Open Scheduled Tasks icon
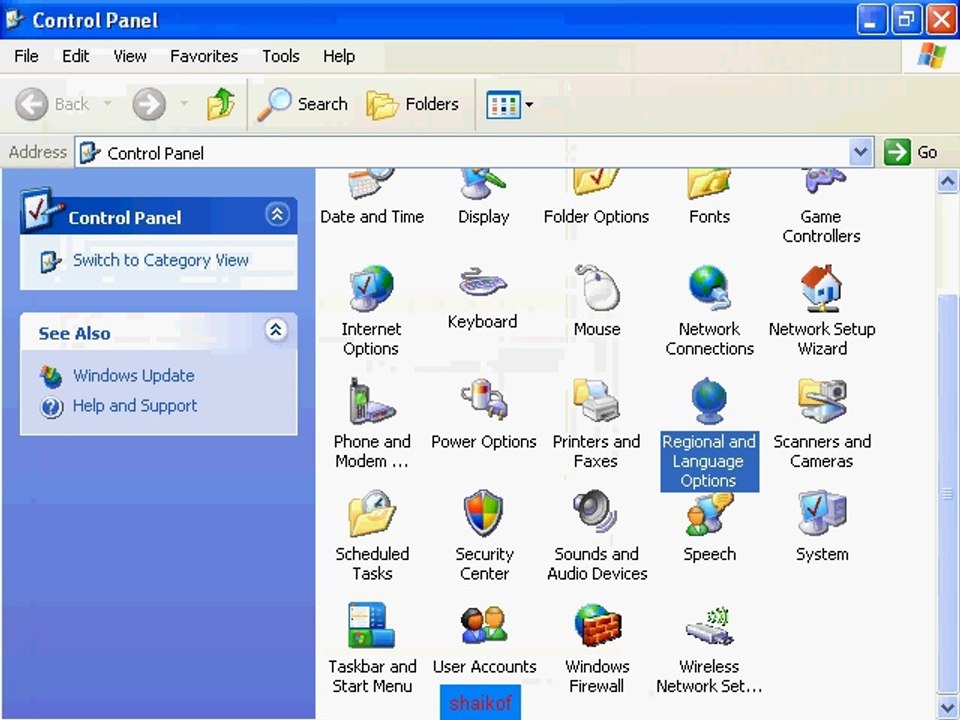The image size is (960, 720). (372, 513)
